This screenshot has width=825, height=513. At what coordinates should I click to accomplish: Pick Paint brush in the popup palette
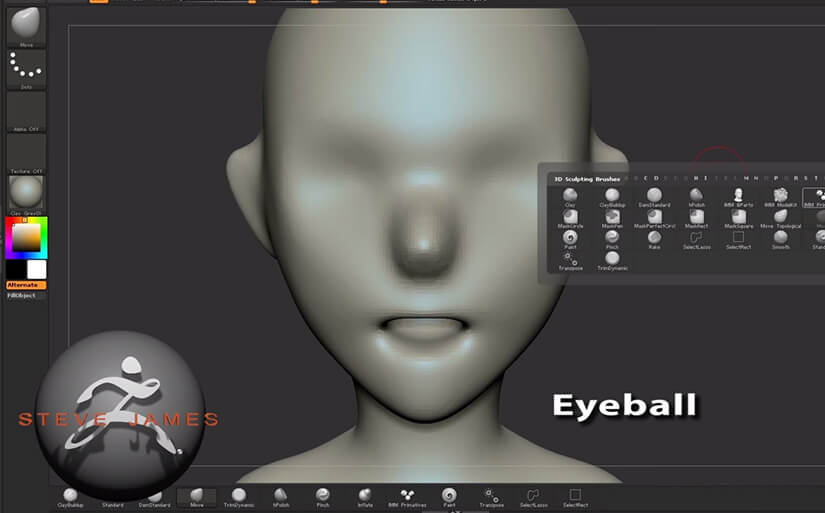(570, 240)
